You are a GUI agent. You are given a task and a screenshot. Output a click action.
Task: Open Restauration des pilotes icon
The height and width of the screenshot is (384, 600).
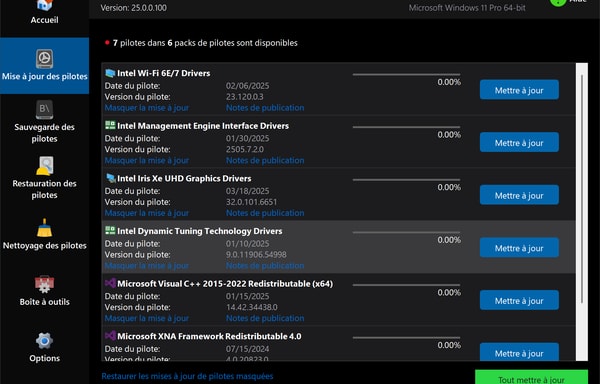tap(44, 166)
